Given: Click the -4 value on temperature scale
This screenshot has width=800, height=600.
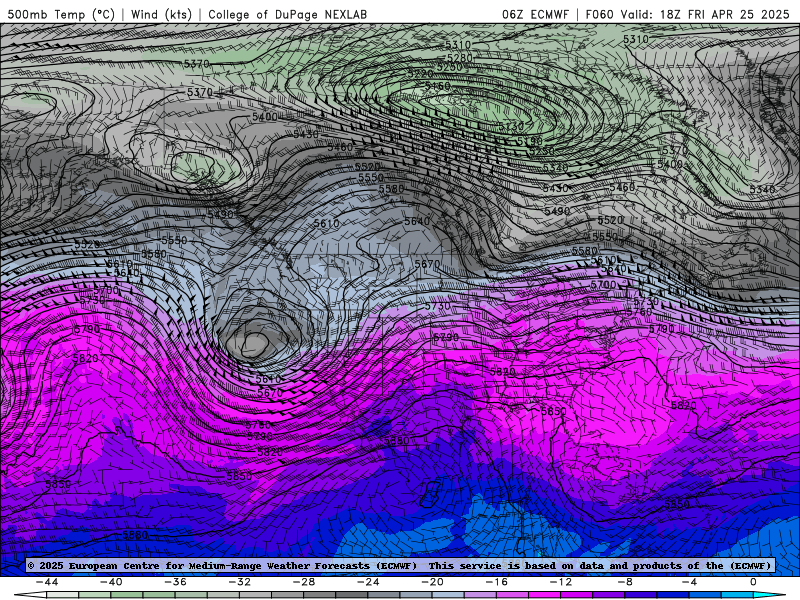Looking at the screenshot, I should pos(689,582).
